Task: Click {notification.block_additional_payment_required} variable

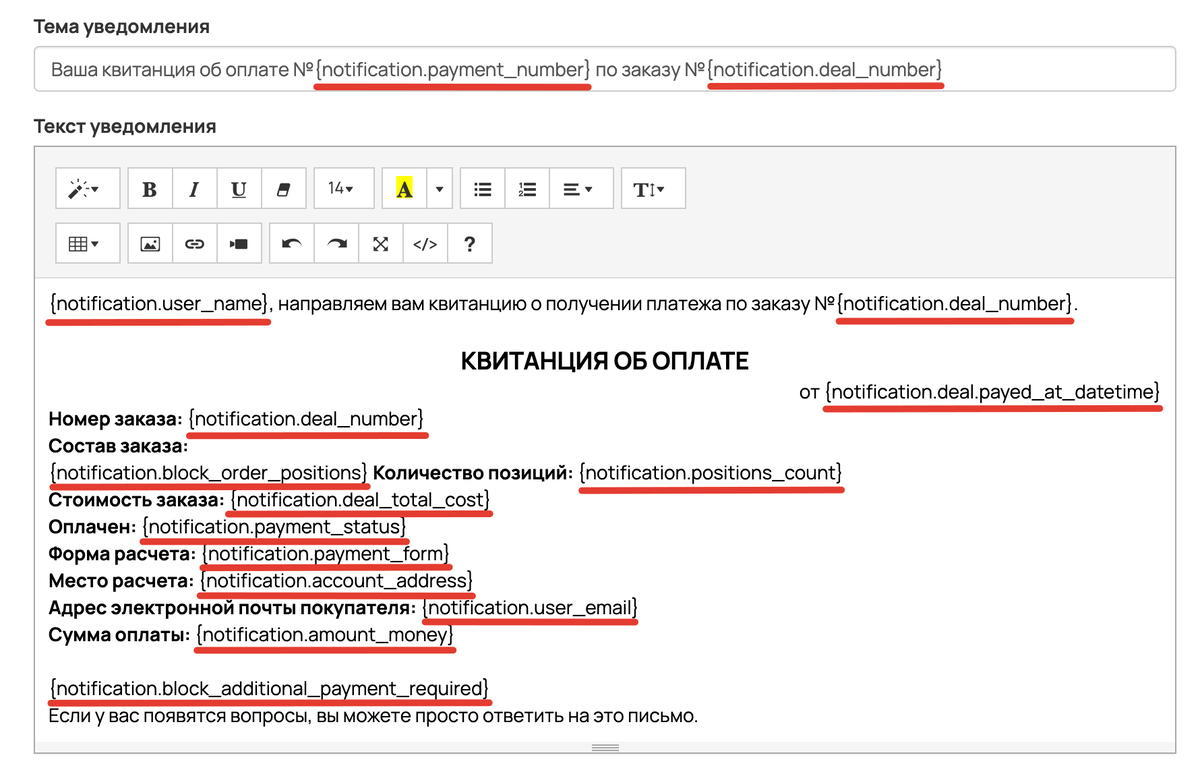Action: [270, 688]
